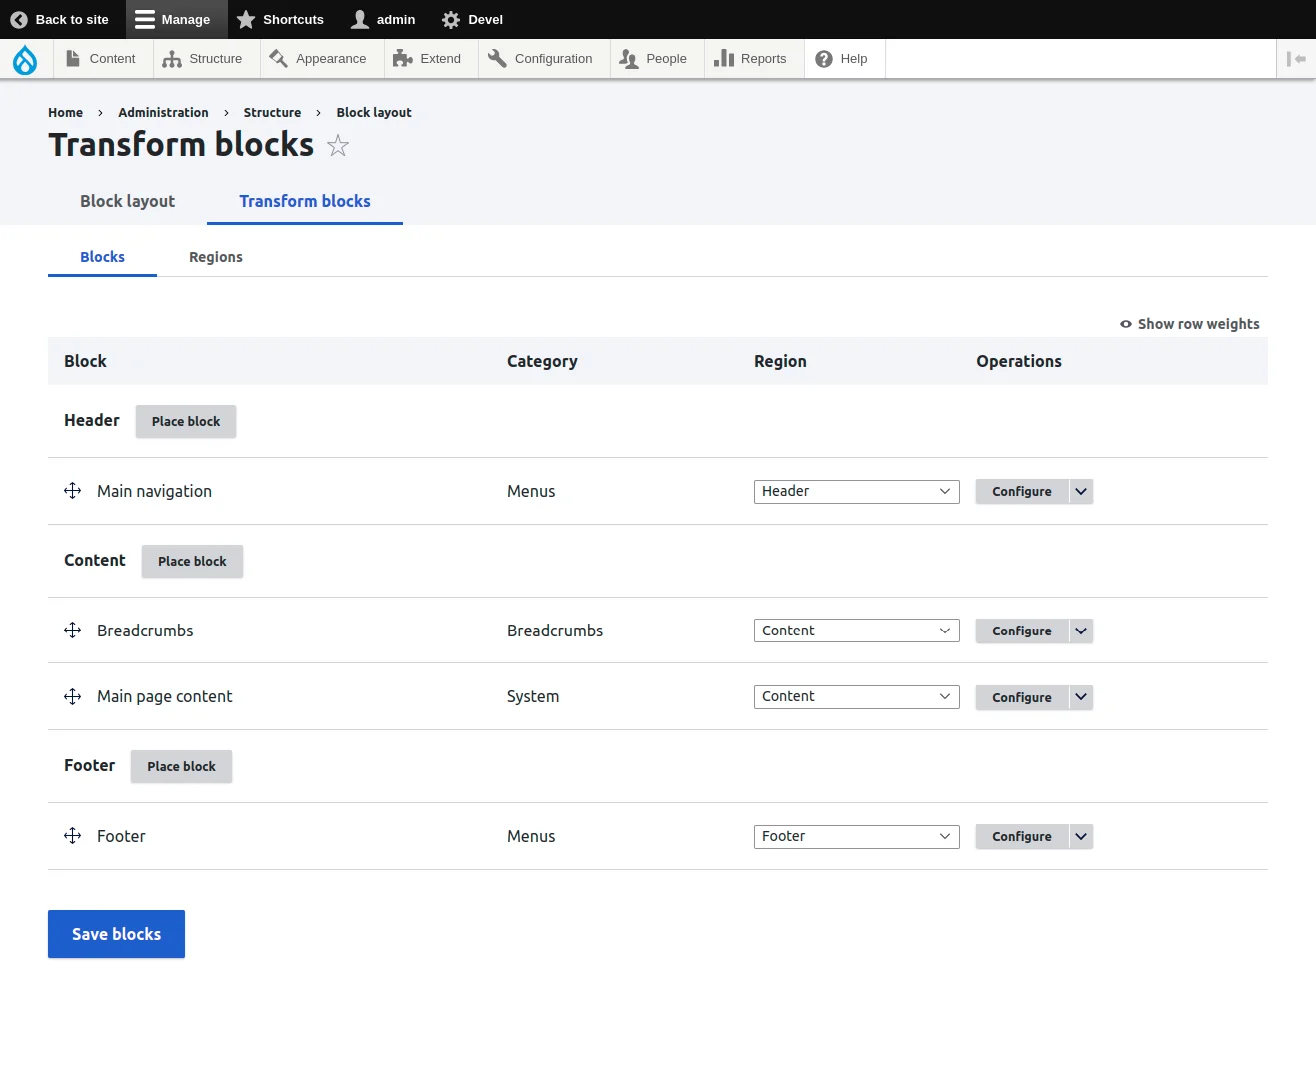The width and height of the screenshot is (1316, 1072).
Task: Click the People toolbar icon
Action: [x=629, y=59]
